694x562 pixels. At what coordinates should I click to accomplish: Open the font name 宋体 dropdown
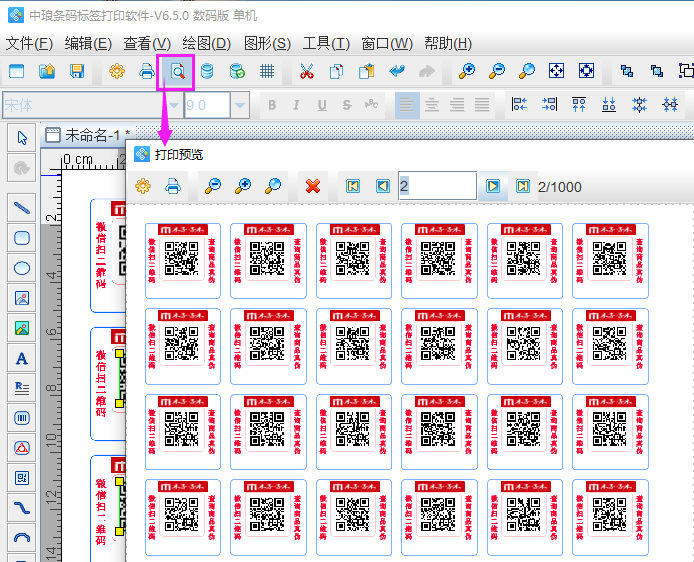click(174, 105)
